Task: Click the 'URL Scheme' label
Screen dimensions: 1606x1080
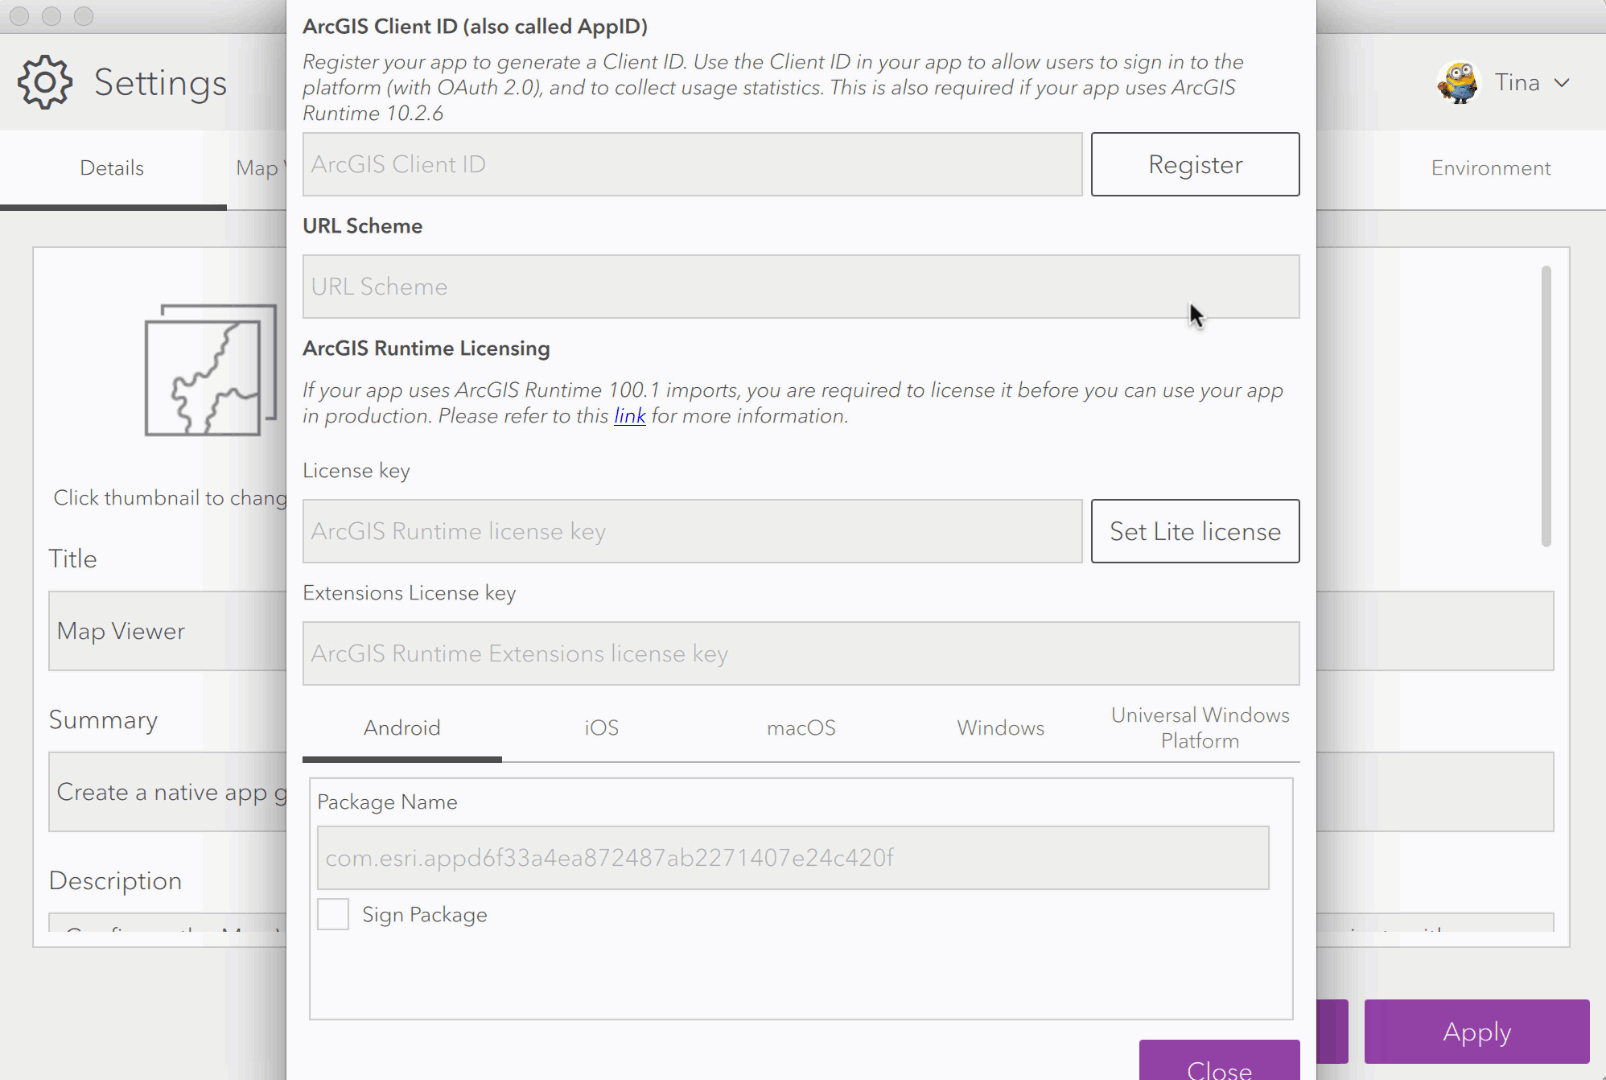Action: [362, 226]
